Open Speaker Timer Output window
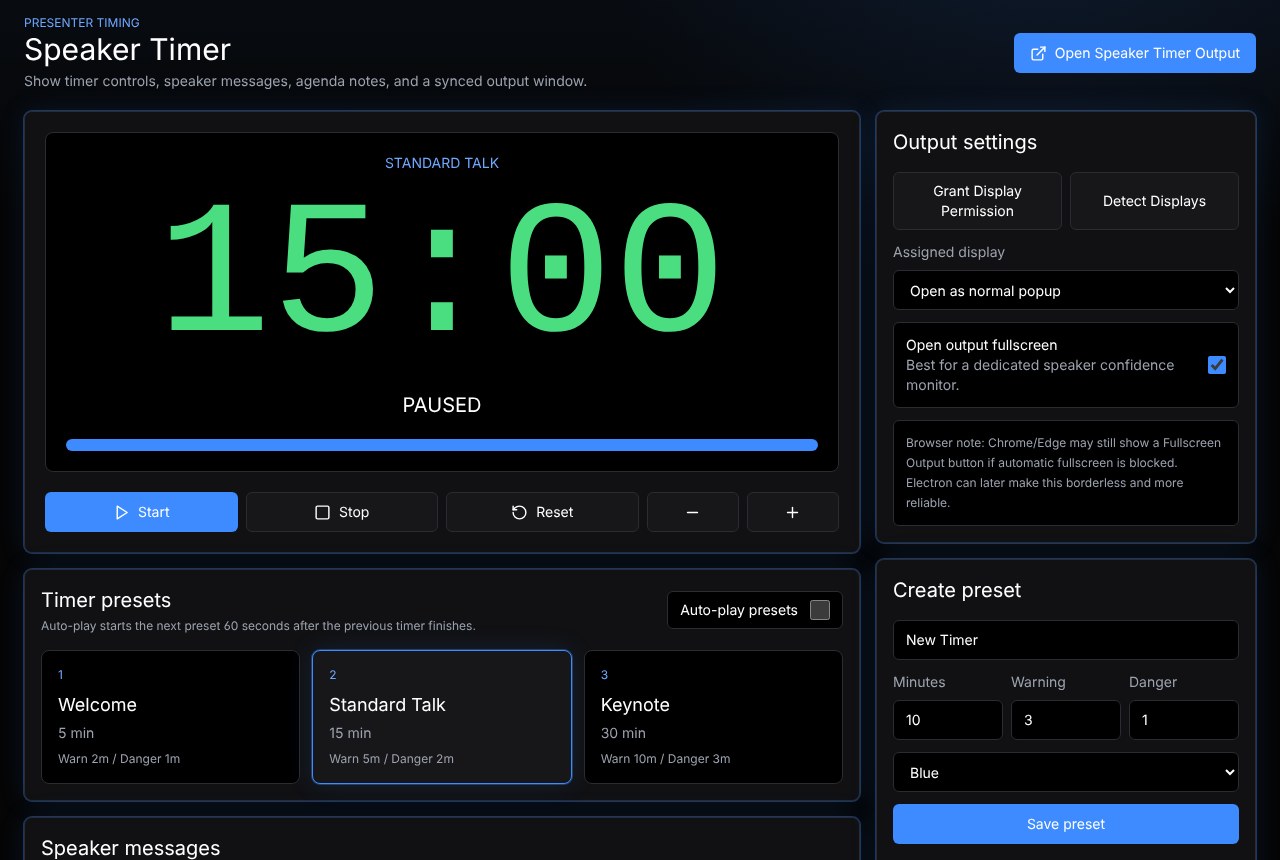Viewport: 1280px width, 860px height. pyautogui.click(x=1135, y=53)
